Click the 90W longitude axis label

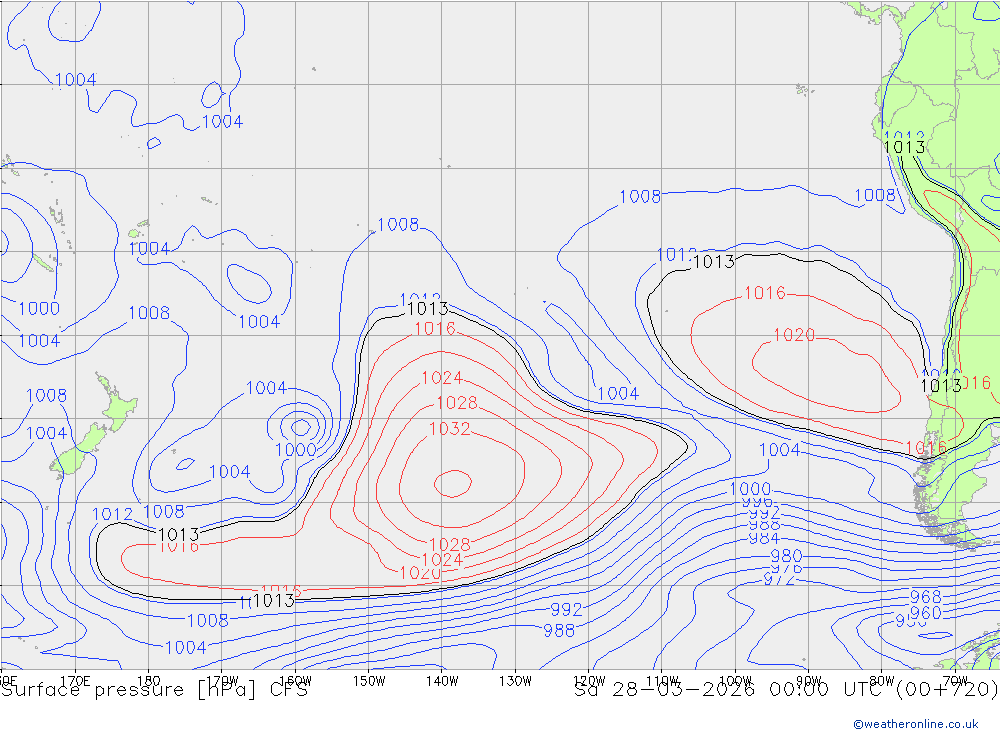pos(809,681)
